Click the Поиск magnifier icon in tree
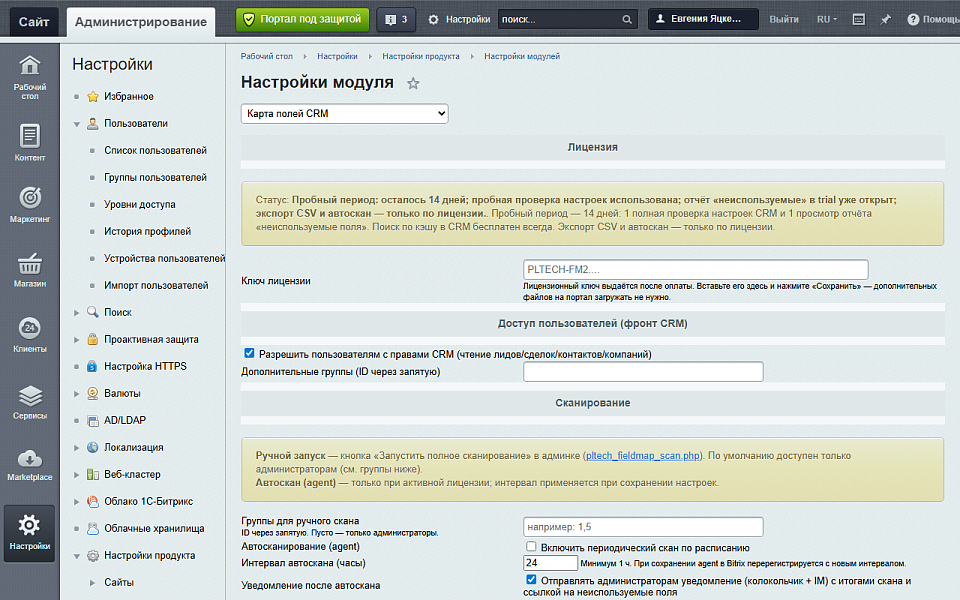 tap(92, 312)
